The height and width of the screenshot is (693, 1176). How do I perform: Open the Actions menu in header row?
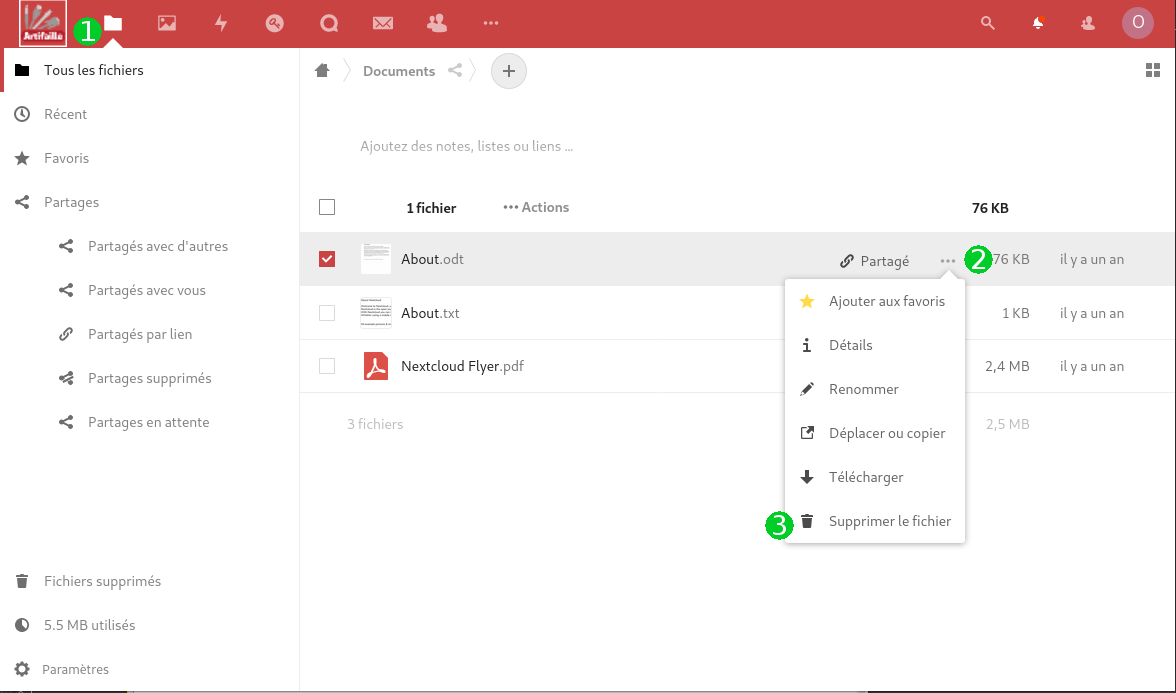[536, 207]
